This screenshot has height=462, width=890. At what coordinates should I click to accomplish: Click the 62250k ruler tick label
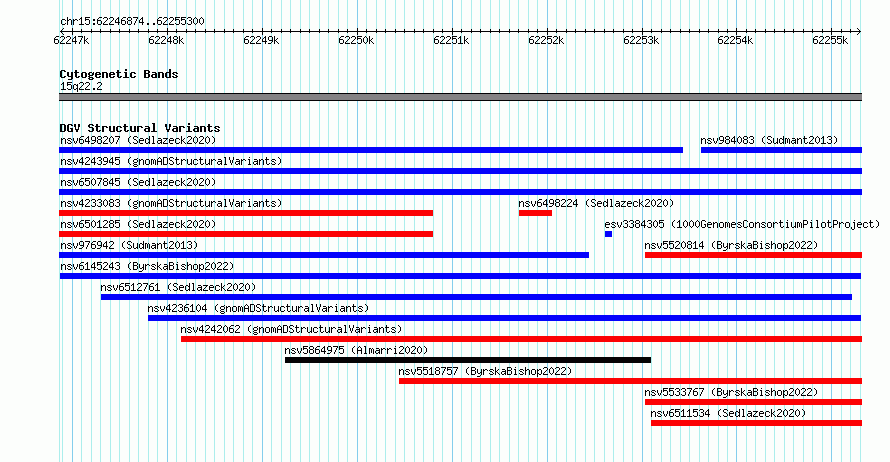coord(356,40)
